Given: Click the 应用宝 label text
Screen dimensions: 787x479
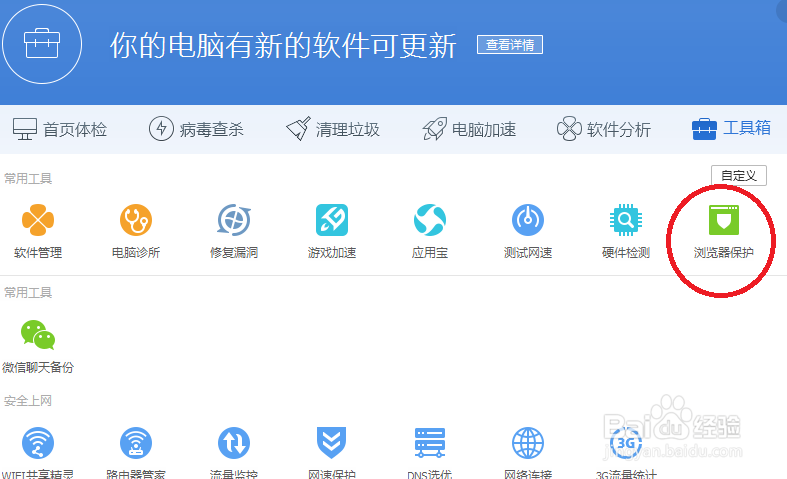Looking at the screenshot, I should pos(430,253).
